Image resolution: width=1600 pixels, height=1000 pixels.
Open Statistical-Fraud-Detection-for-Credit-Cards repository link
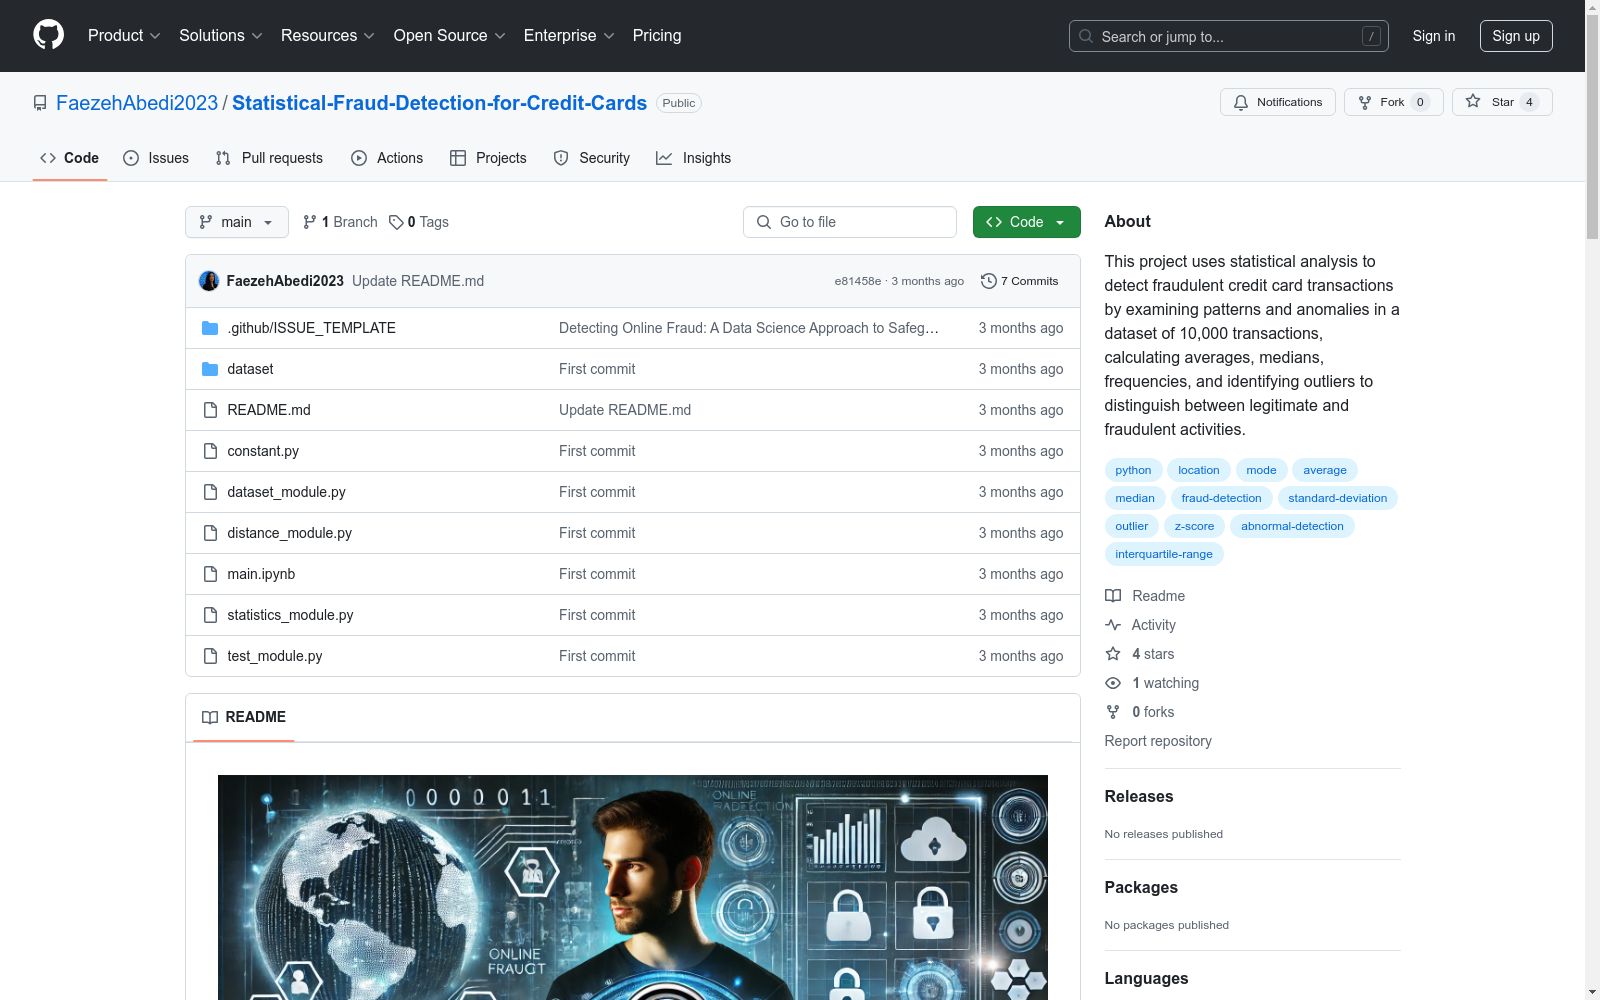[439, 103]
